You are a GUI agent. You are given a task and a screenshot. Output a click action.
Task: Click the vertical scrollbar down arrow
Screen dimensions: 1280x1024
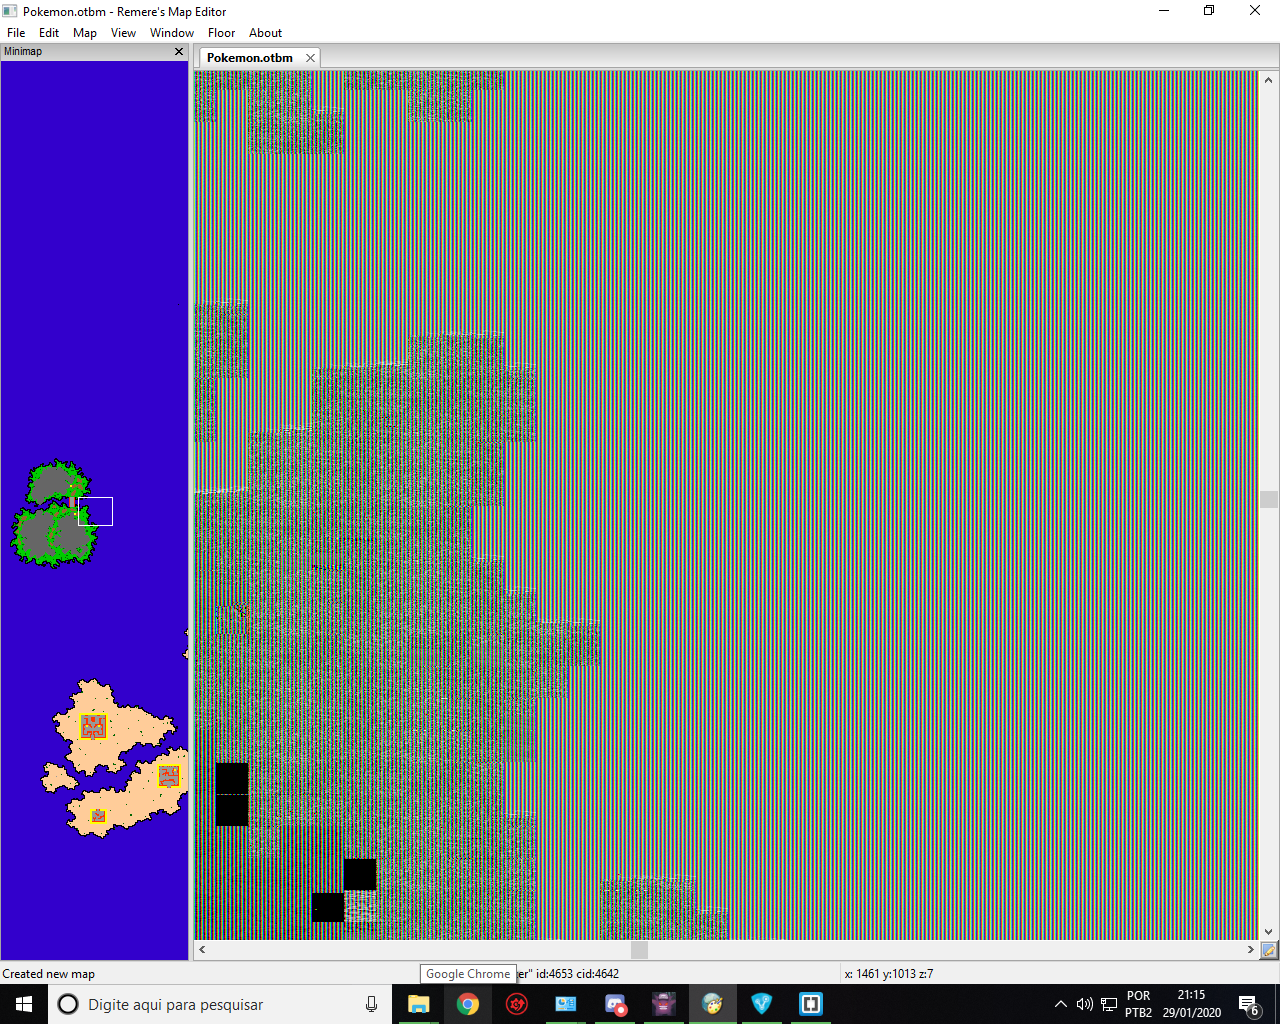(1269, 931)
